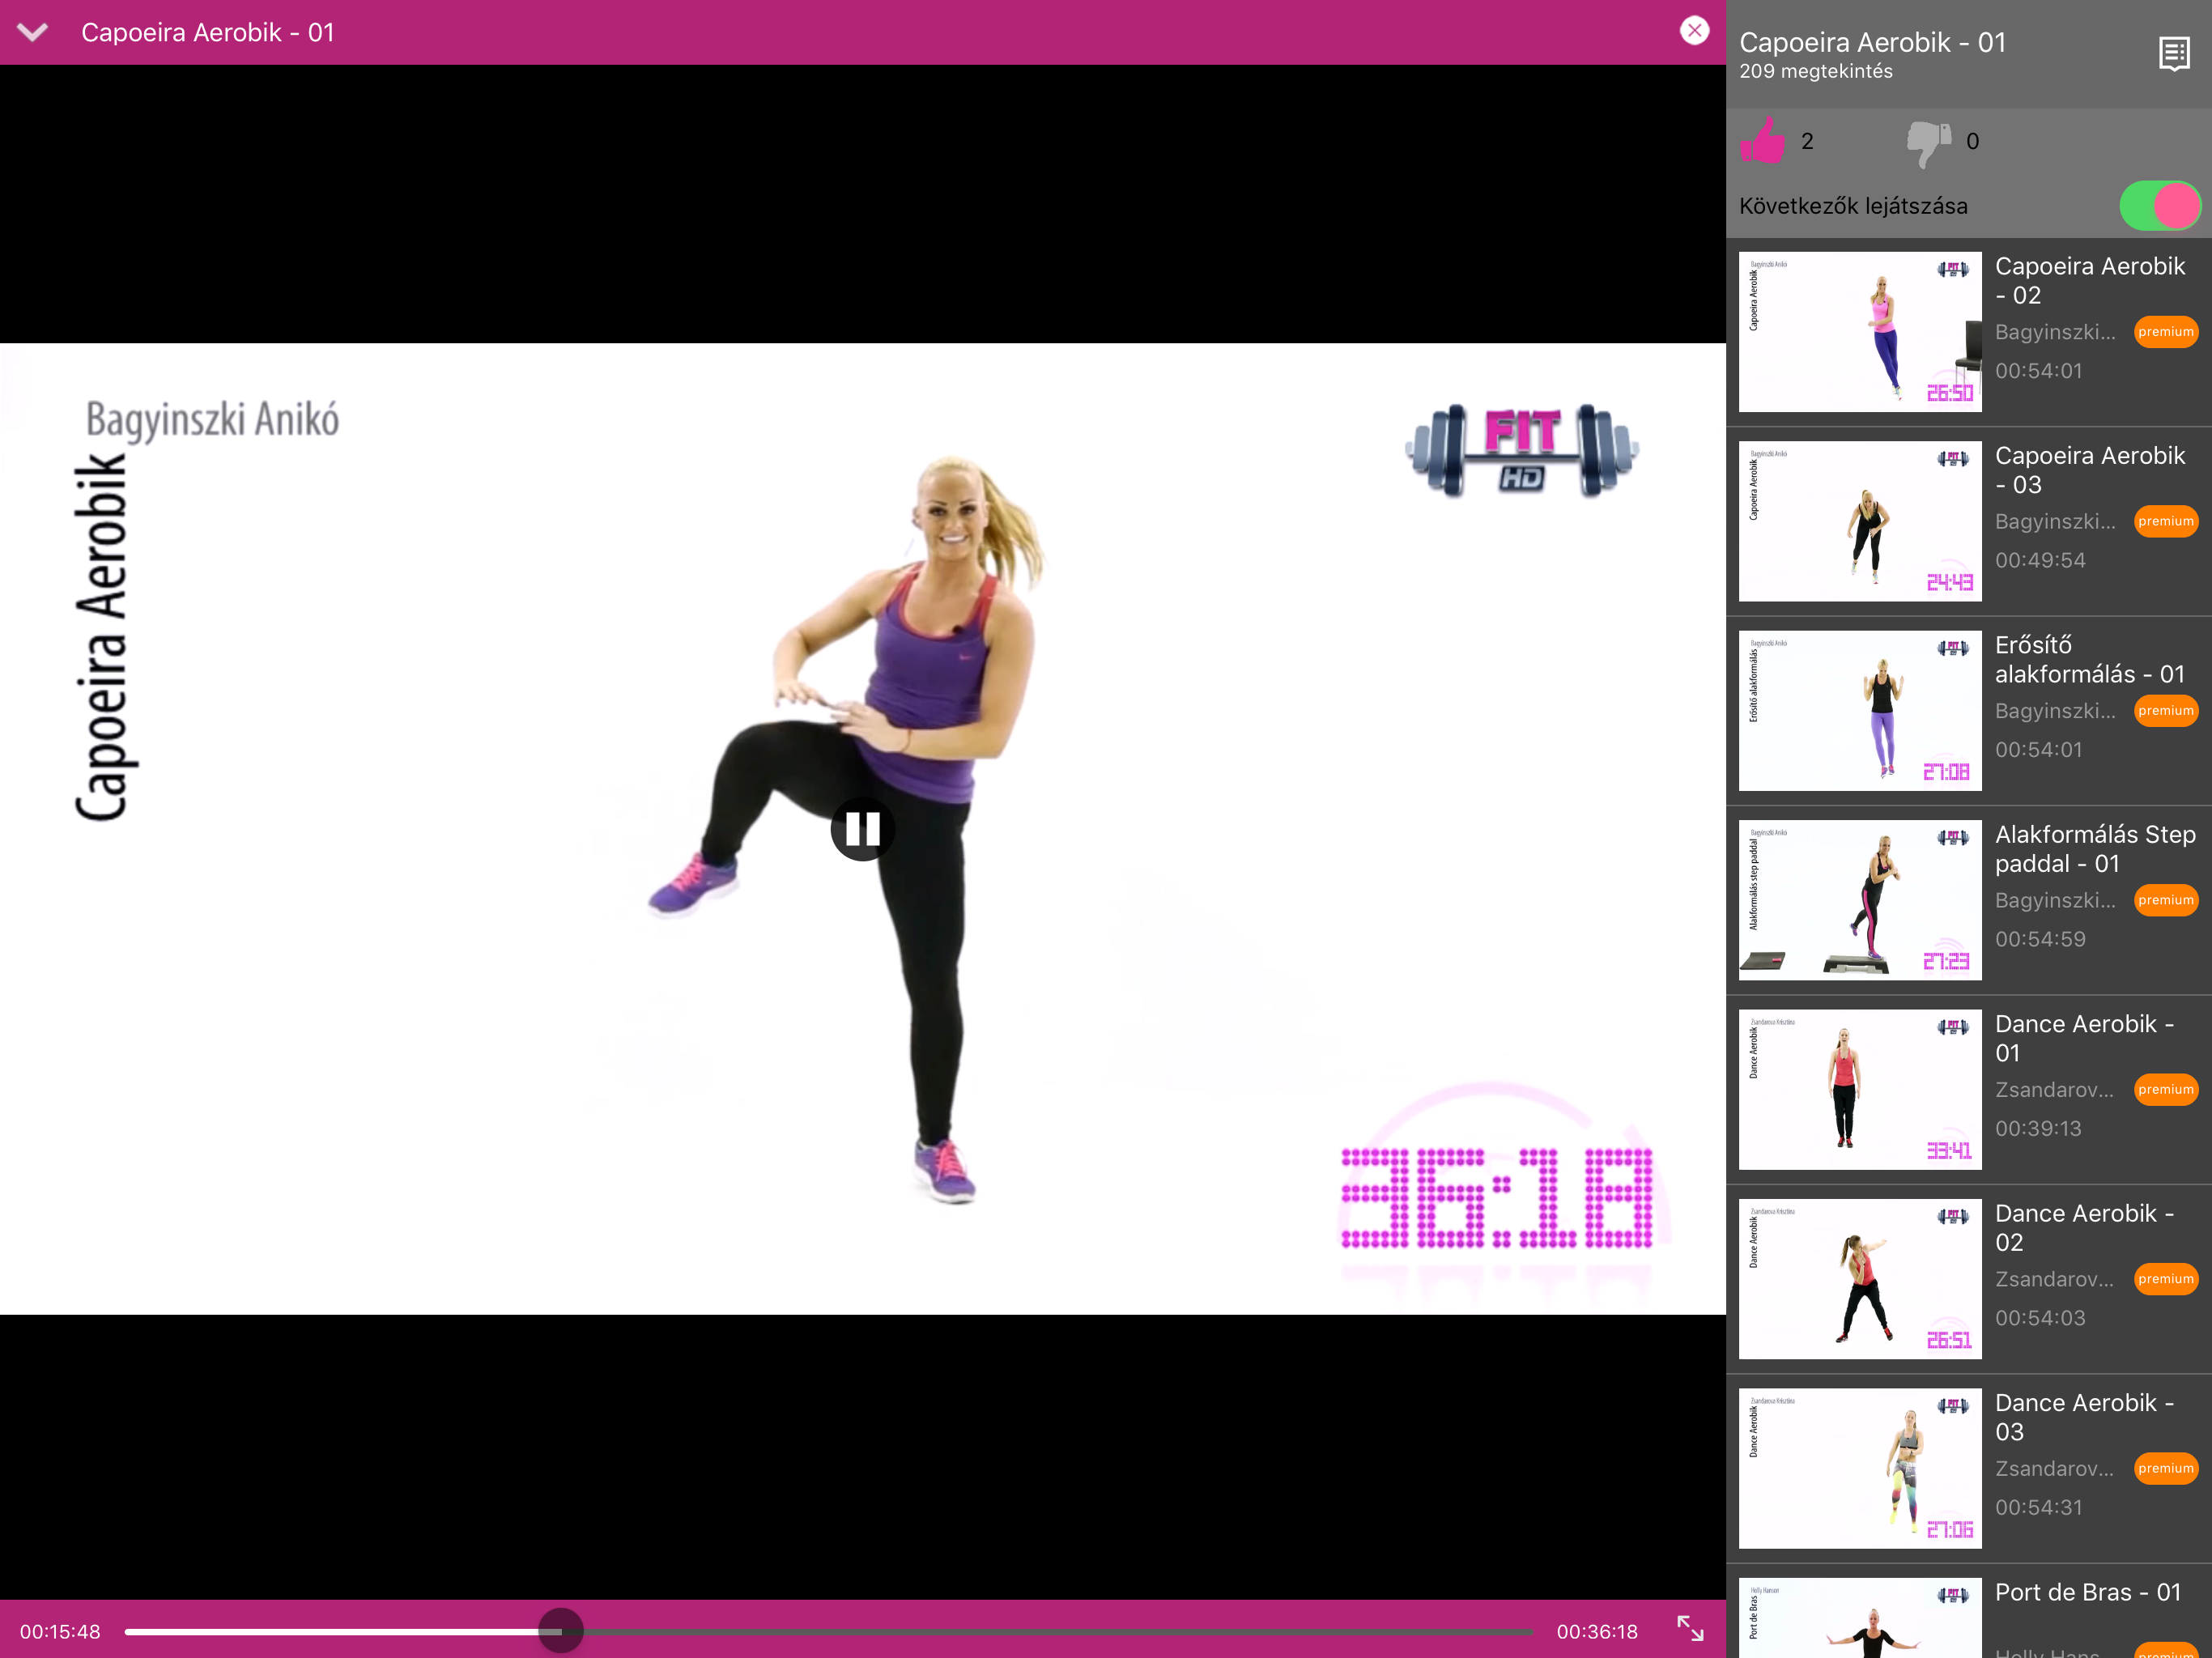
Task: Select the Port de Bras - 01 title
Action: pos(2088,1592)
